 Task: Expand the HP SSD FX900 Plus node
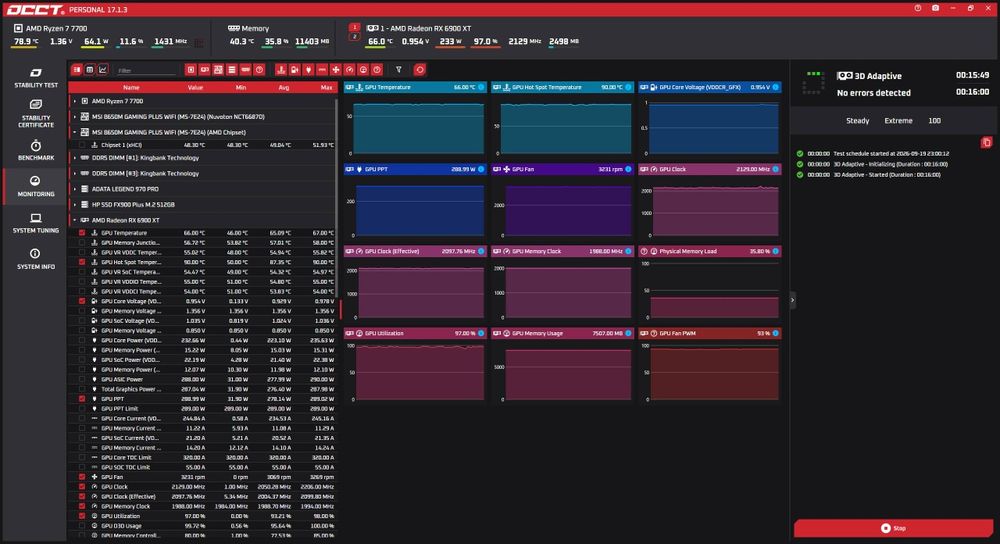tap(75, 204)
